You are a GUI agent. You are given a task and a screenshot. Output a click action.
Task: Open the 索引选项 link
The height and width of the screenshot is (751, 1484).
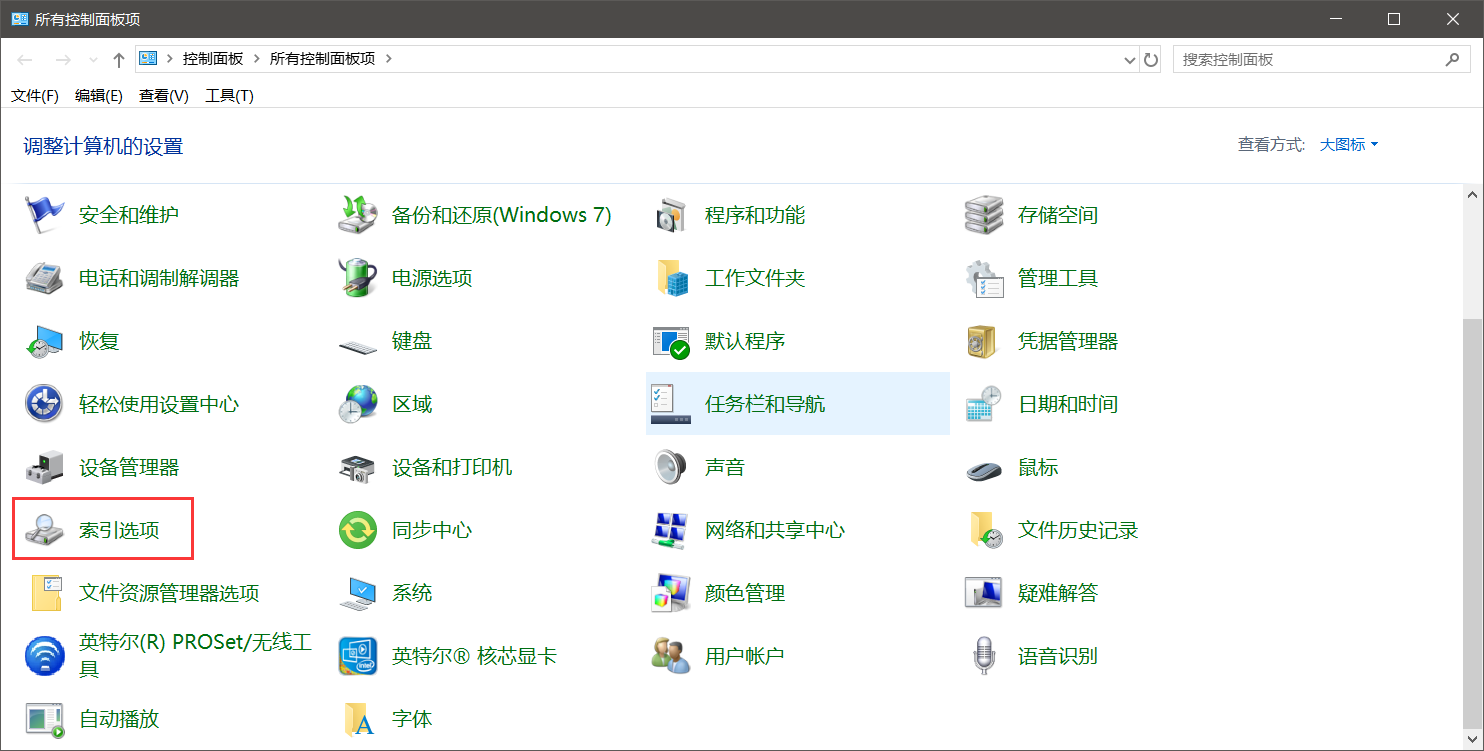119,530
